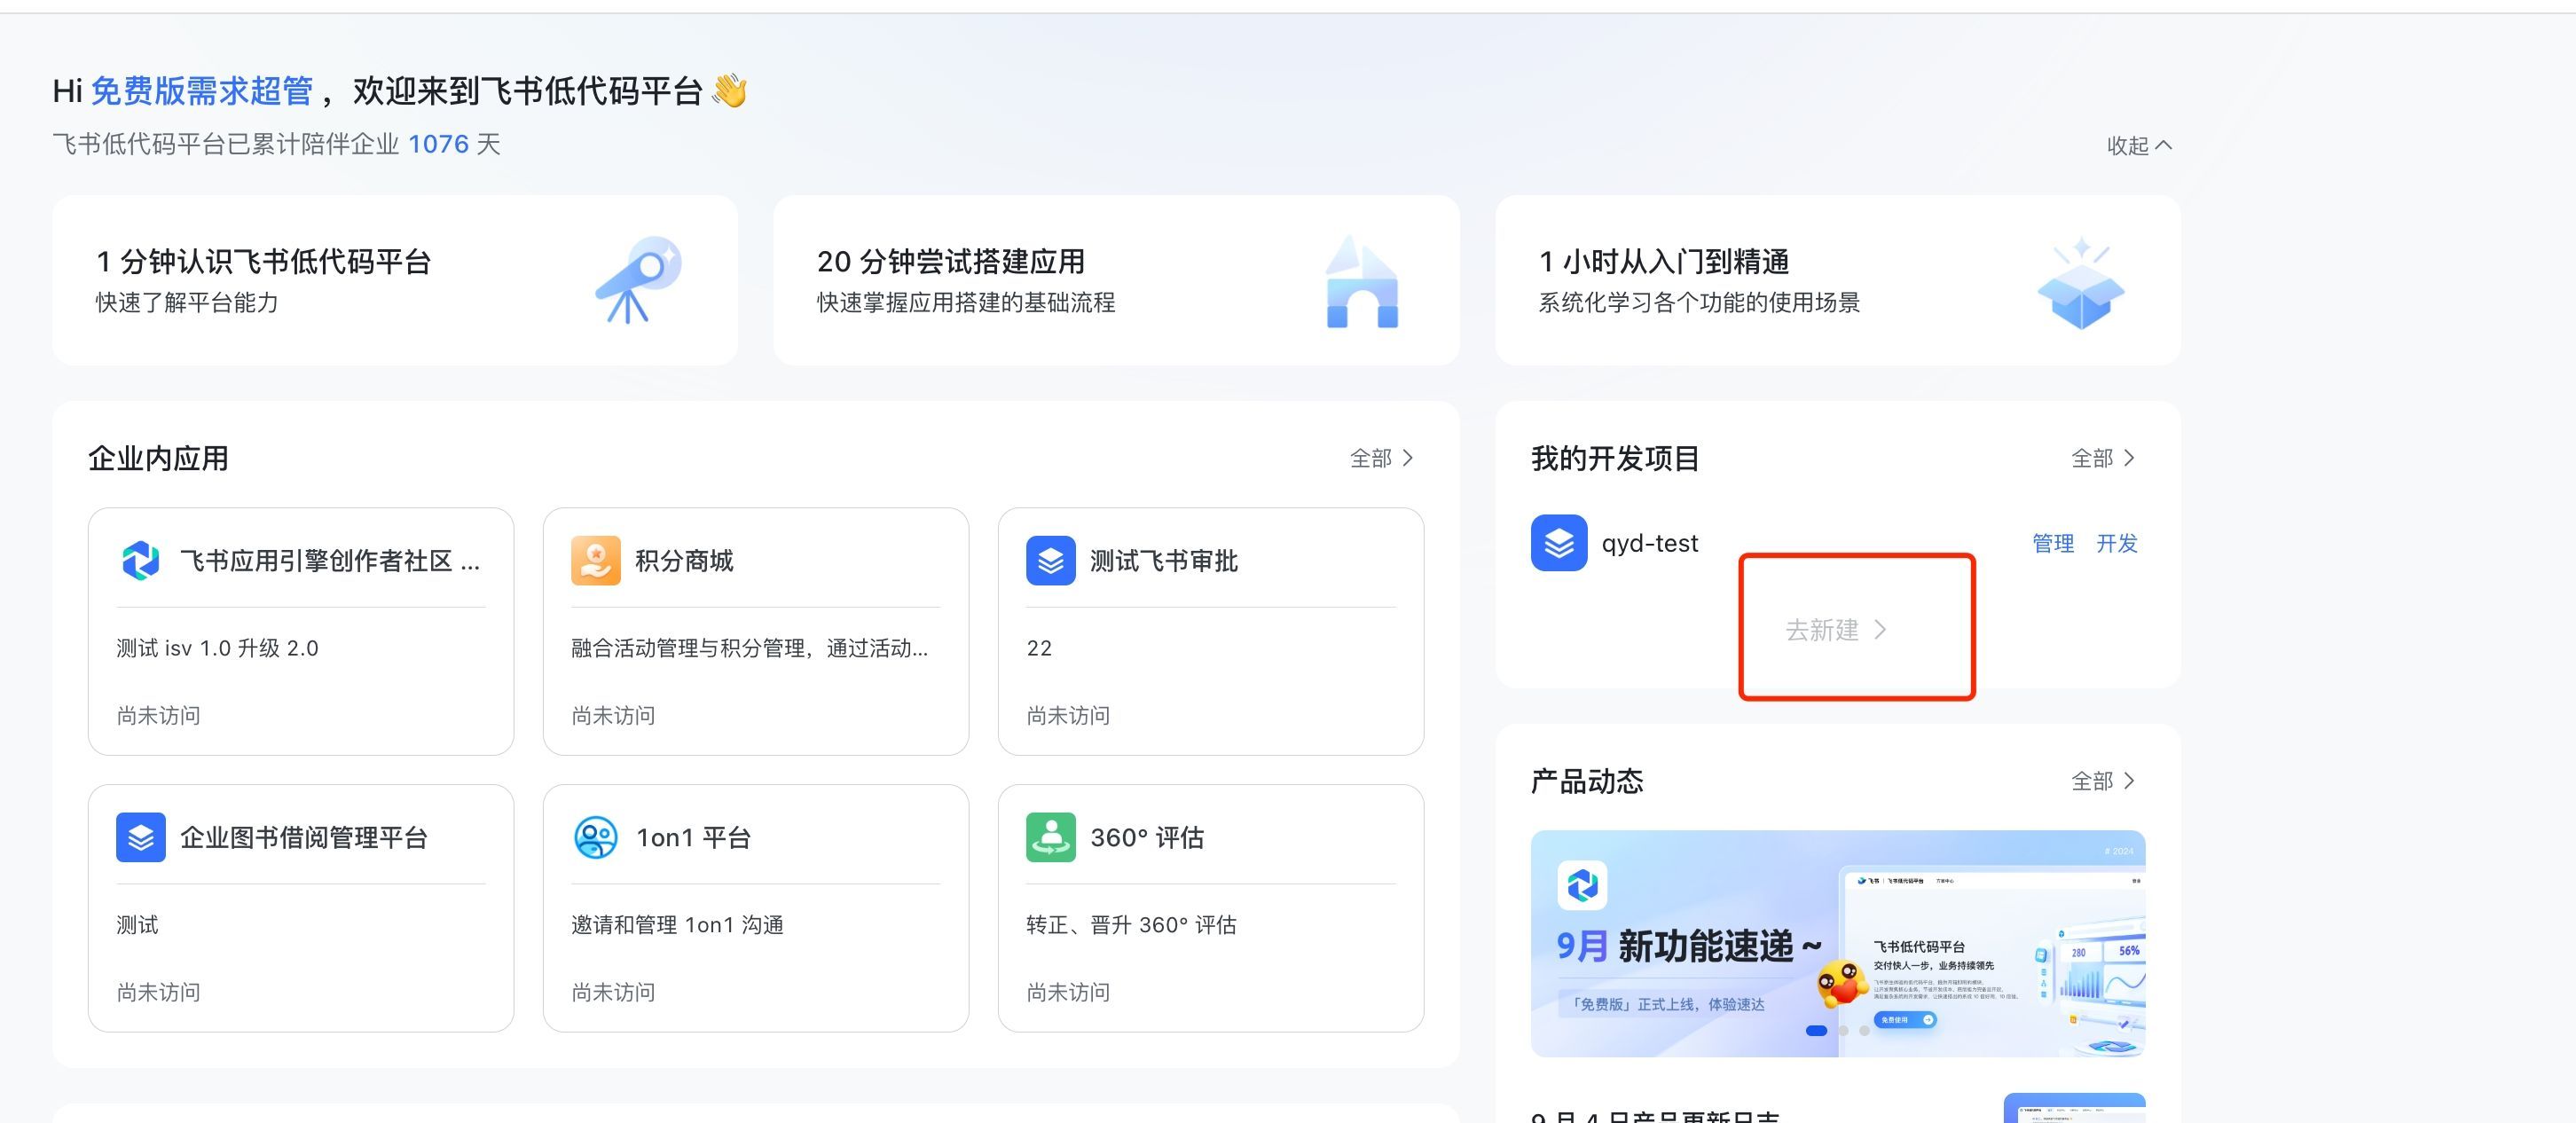Screen dimensions: 2576x1123
Task: Click the 免费版需求超管 username link
Action: click(x=202, y=91)
